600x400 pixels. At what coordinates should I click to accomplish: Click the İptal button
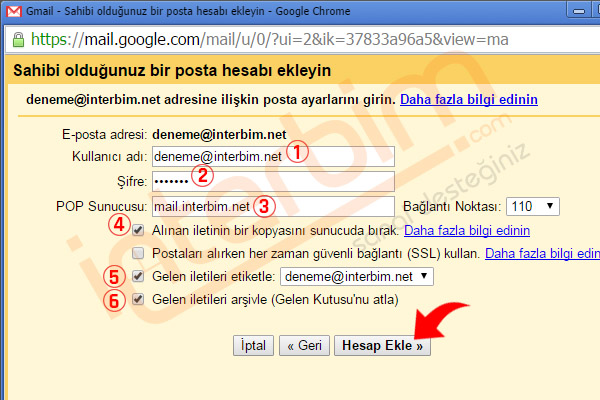coord(253,346)
